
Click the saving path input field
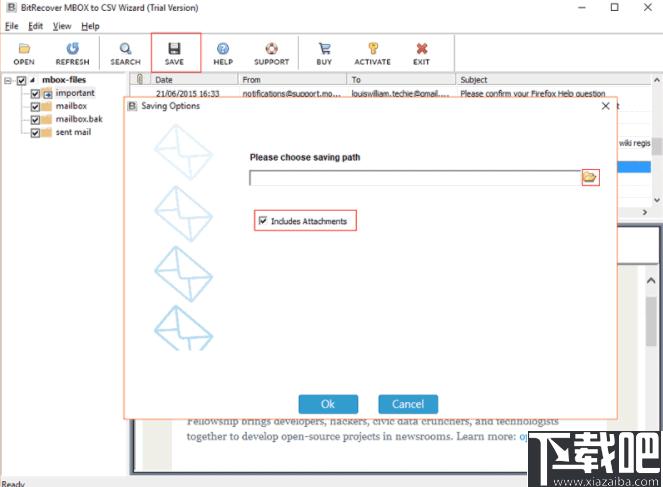[415, 178]
